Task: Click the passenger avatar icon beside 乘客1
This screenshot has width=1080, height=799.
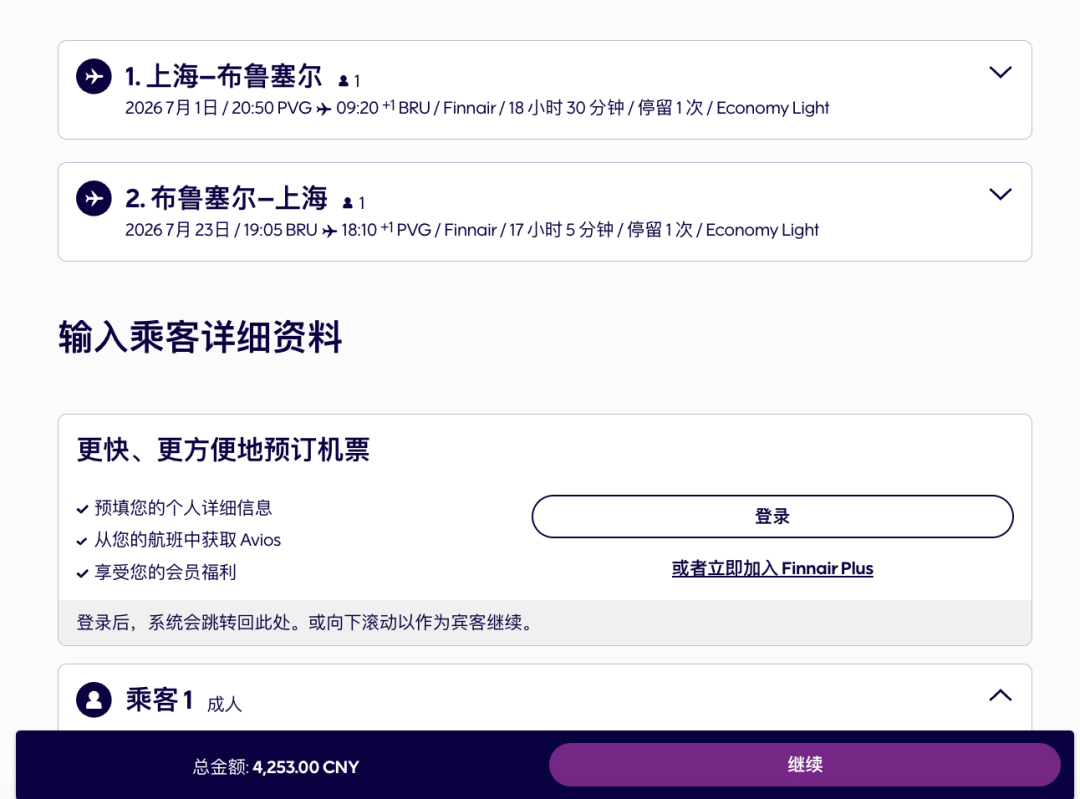Action: (x=93, y=699)
